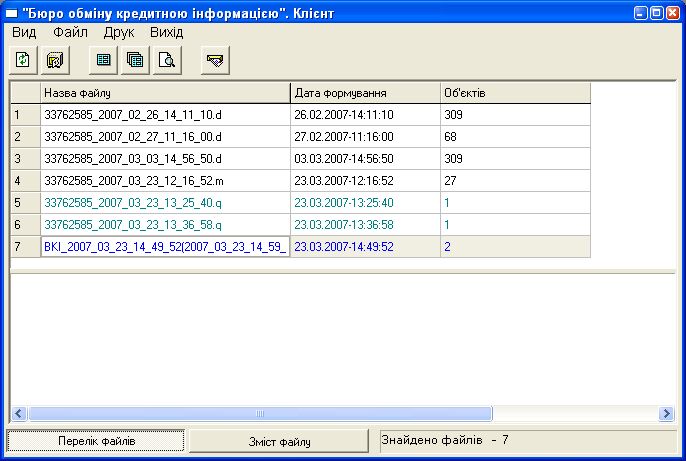Click the single table toolbar icon
This screenshot has height=461, width=686.
[x=103, y=60]
